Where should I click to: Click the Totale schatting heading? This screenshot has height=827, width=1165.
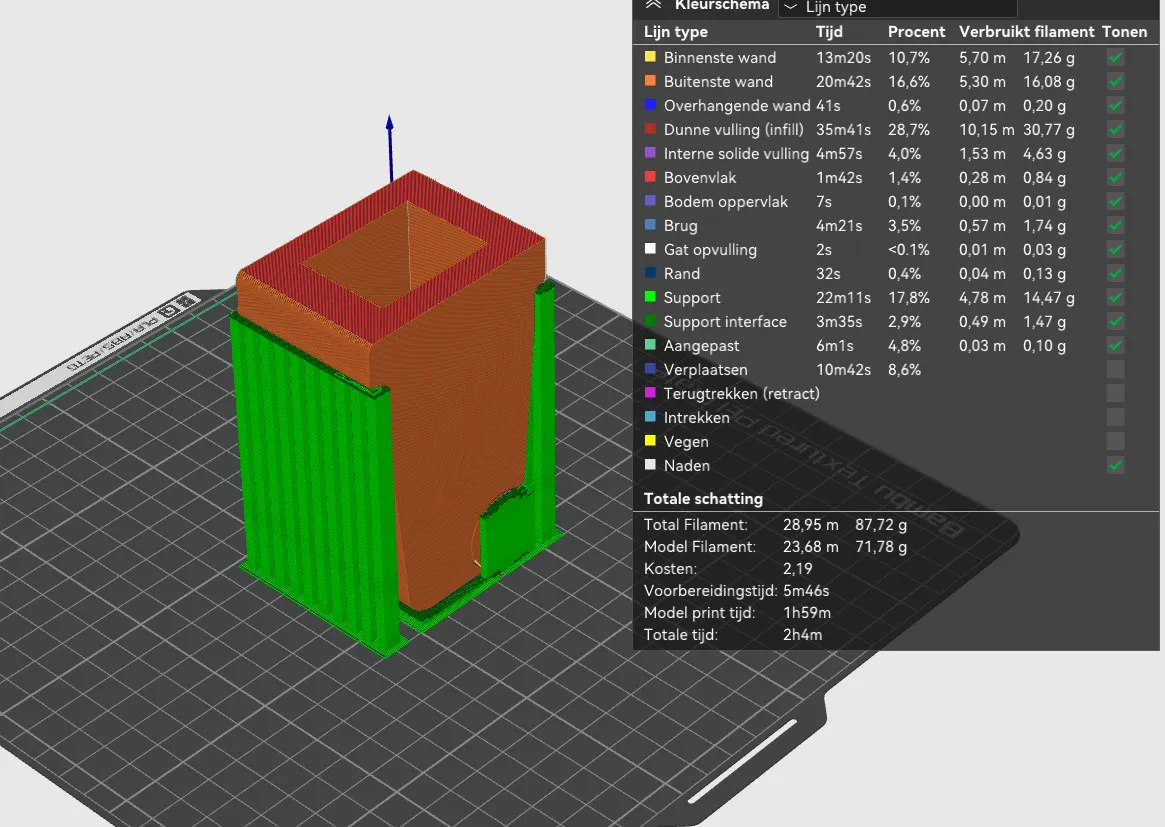pos(703,499)
